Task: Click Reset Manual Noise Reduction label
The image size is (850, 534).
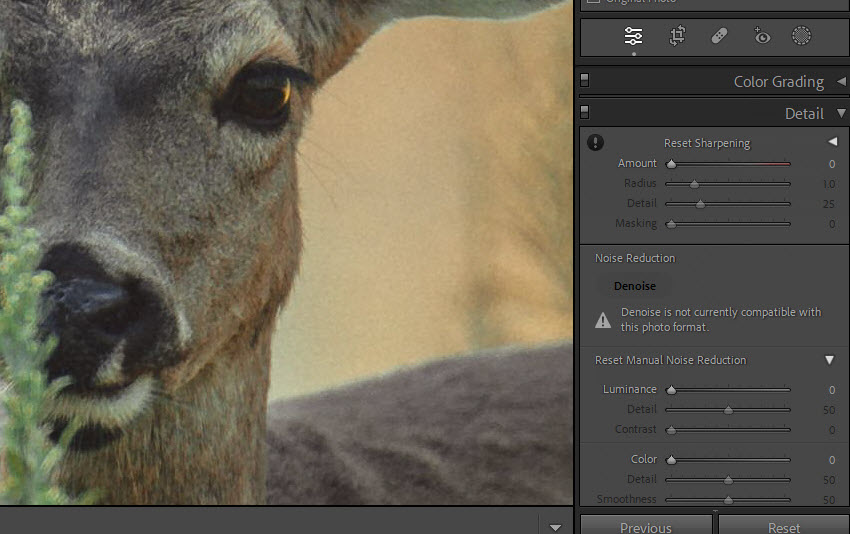Action: tap(671, 360)
